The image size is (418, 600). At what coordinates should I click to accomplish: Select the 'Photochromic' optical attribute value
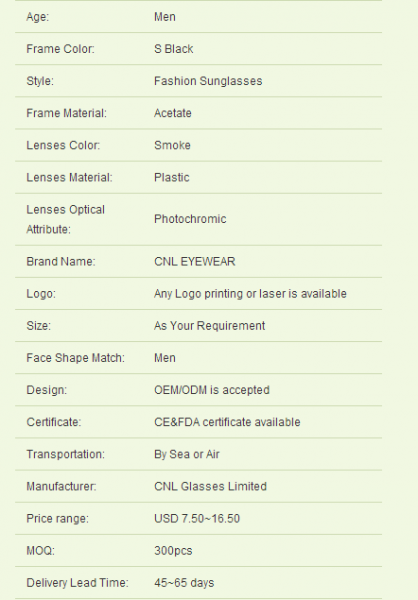[x=190, y=219]
